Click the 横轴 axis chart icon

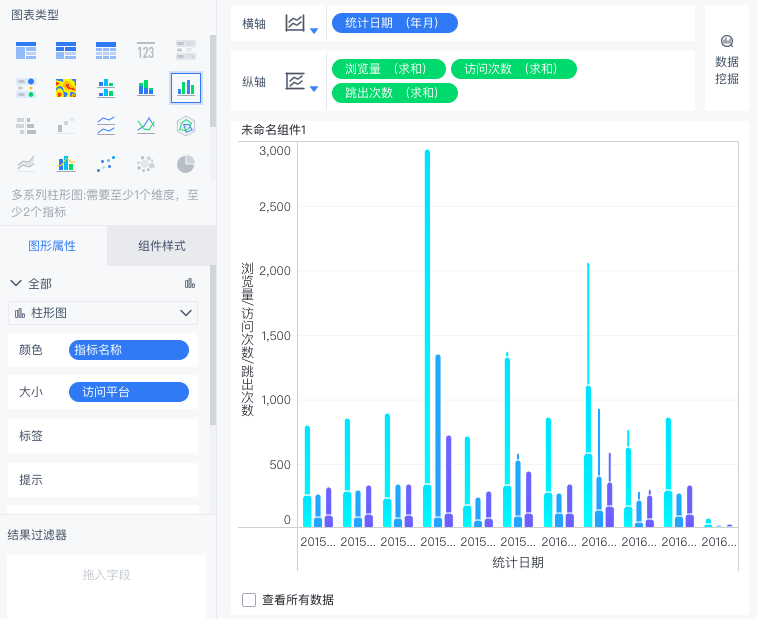pos(295,23)
